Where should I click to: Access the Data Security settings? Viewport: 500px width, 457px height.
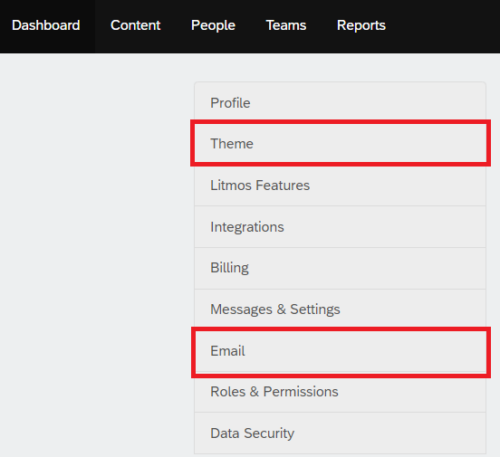tap(340, 433)
